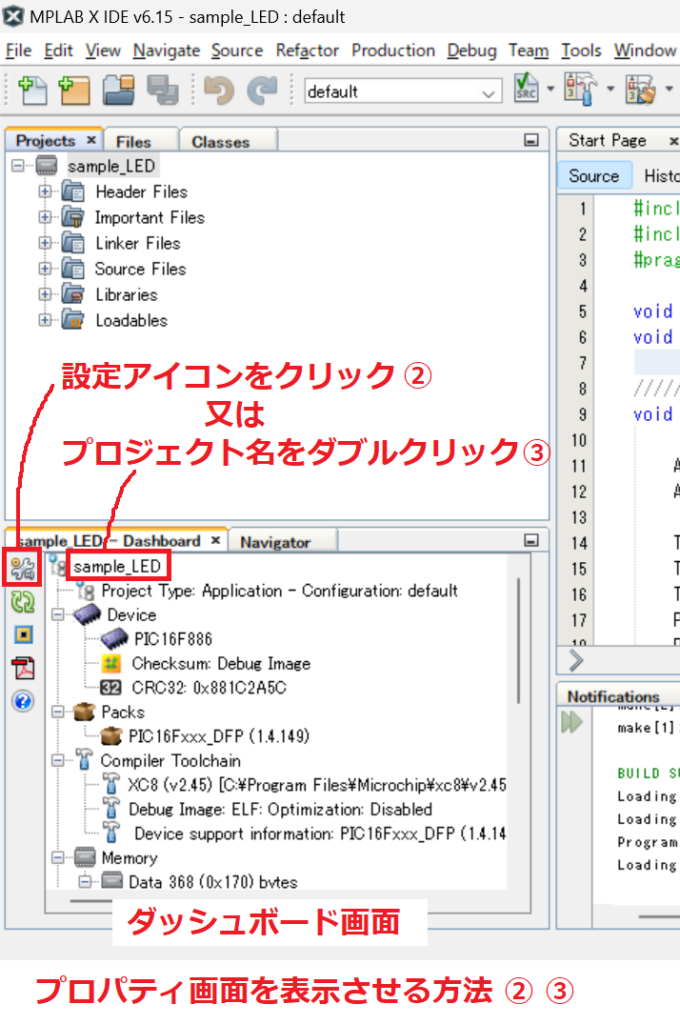Viewport: 680px width, 1024px height.
Task: Open dropdown arrow next to Clean and Build
Action: [x=669, y=89]
